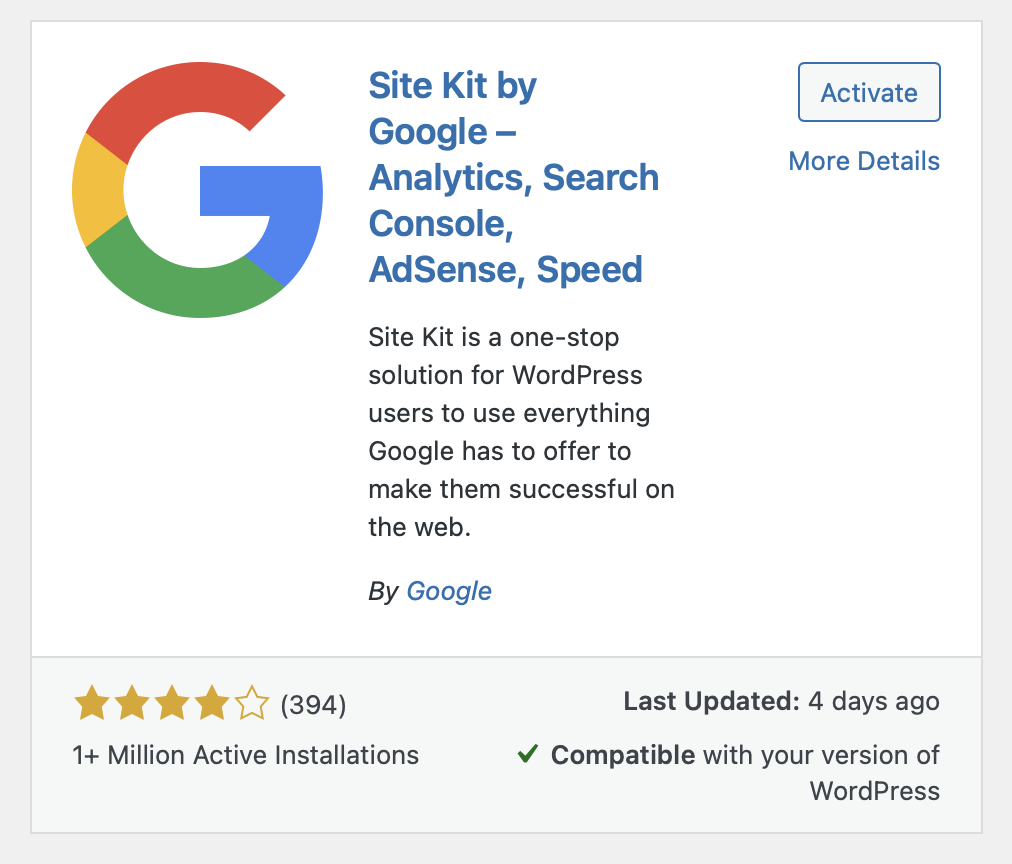
Task: Click the (394) ratings count
Action: click(313, 705)
